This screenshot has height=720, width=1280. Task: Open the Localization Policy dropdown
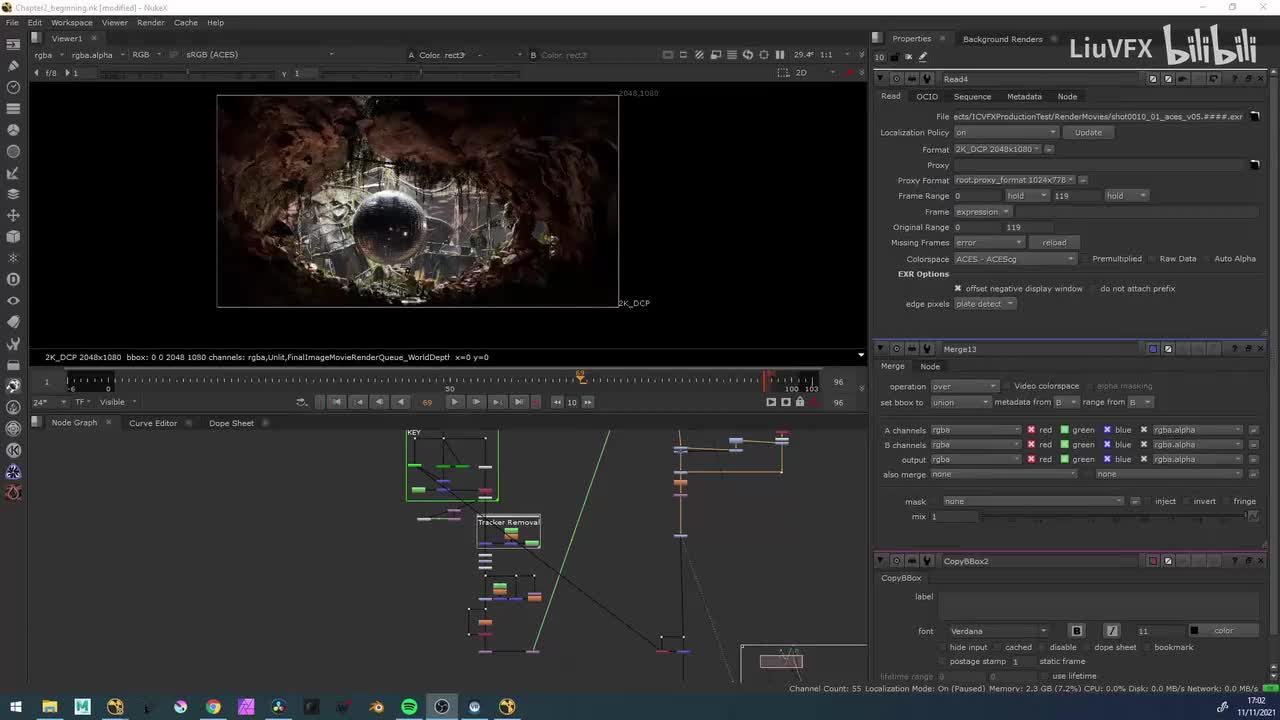point(1005,133)
